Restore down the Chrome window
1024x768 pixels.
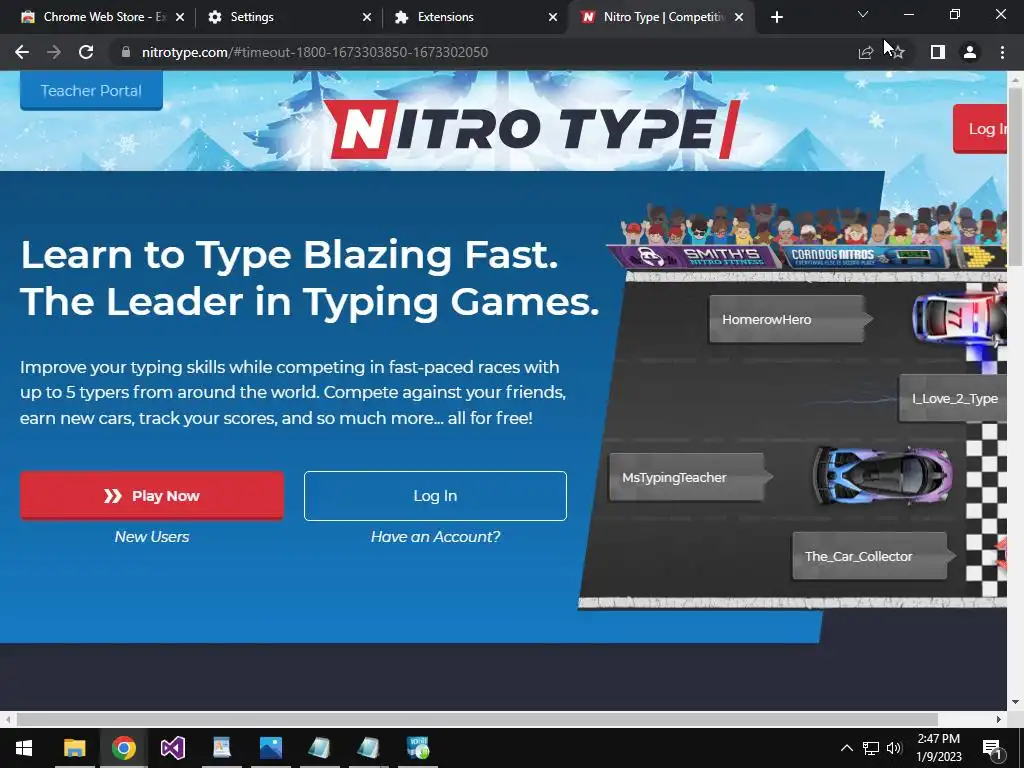955,14
